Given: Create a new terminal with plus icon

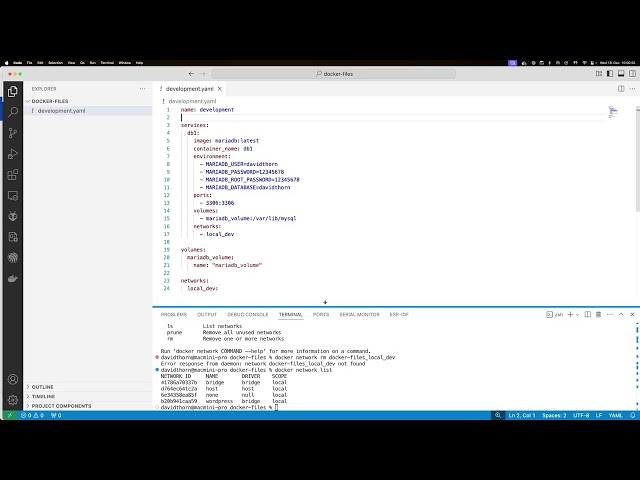Looking at the screenshot, I should [x=570, y=314].
